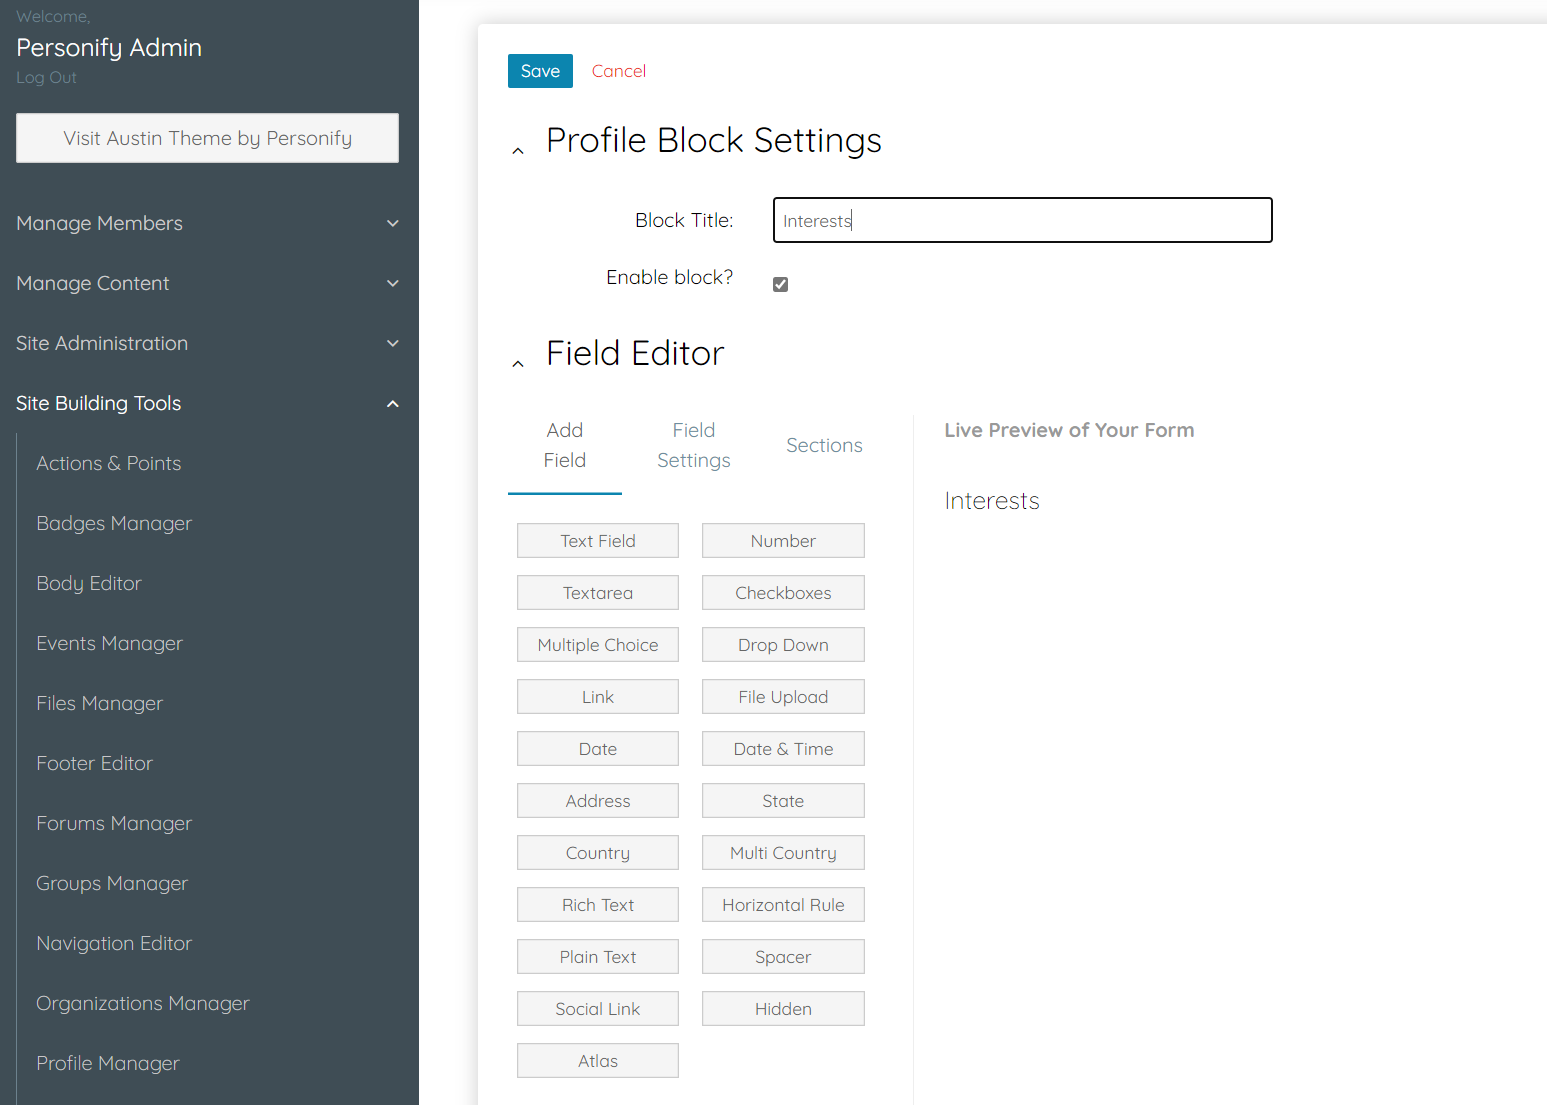Open Groups Manager

[x=112, y=883]
